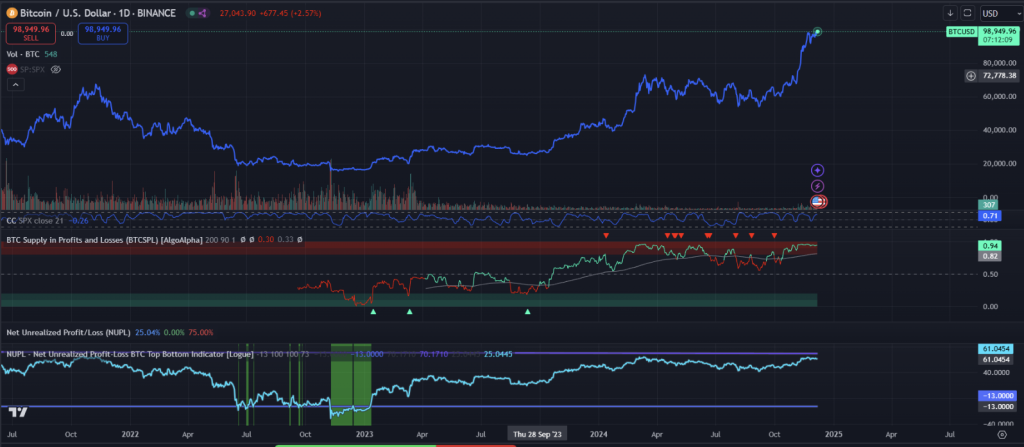
Task: Click the purple star event icon
Action: (x=817, y=170)
